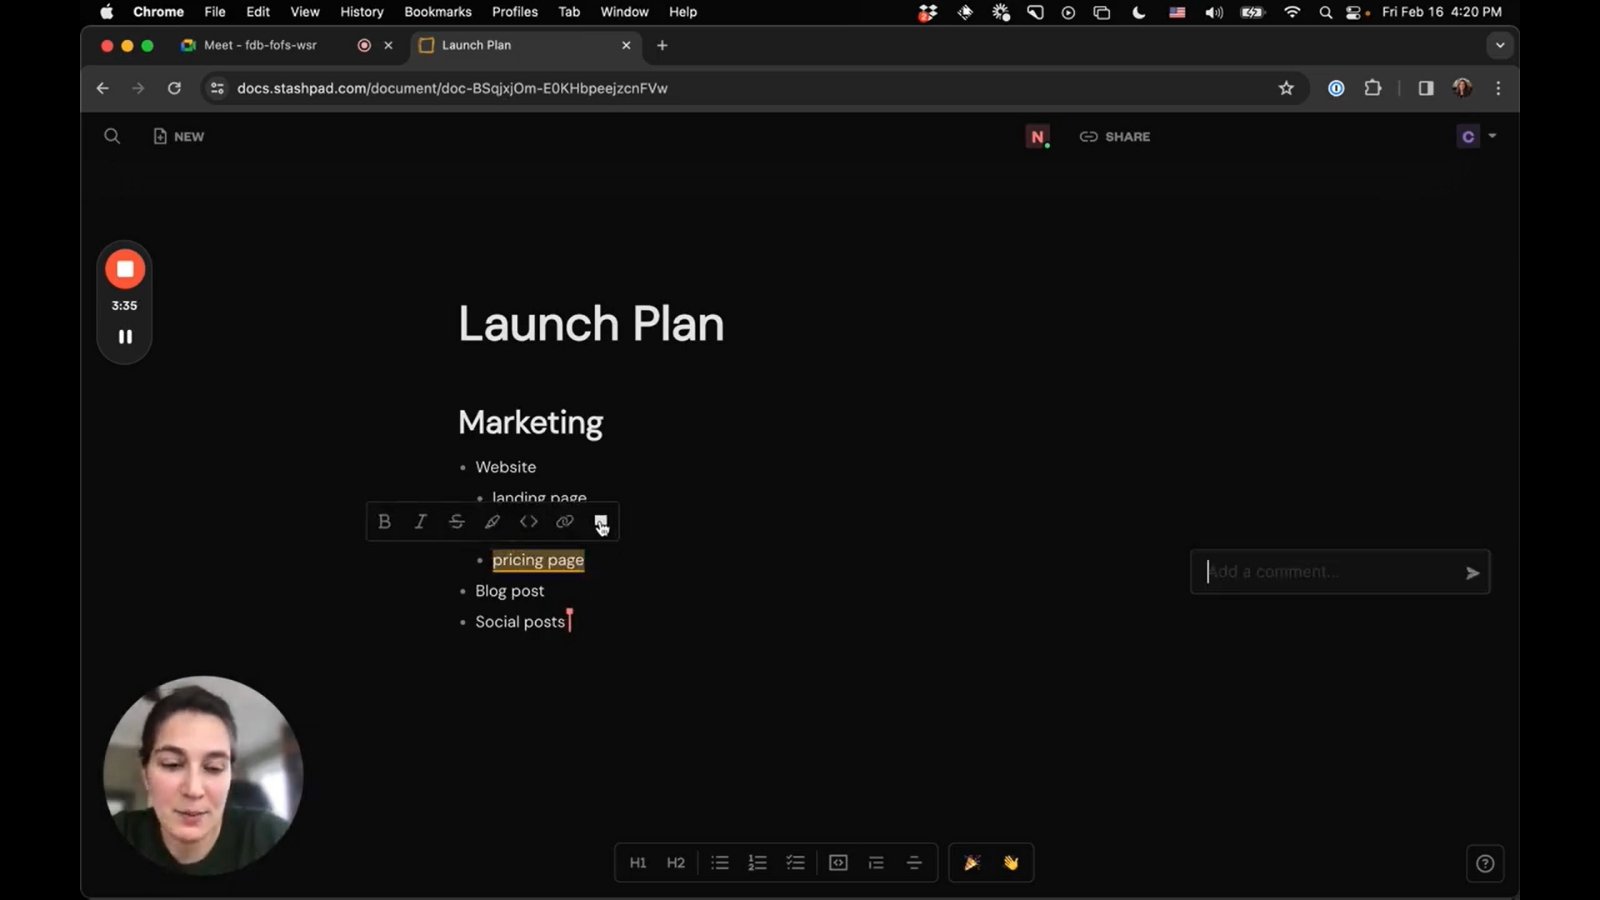
Task: Toggle Chrome side panel
Action: (x=1426, y=88)
